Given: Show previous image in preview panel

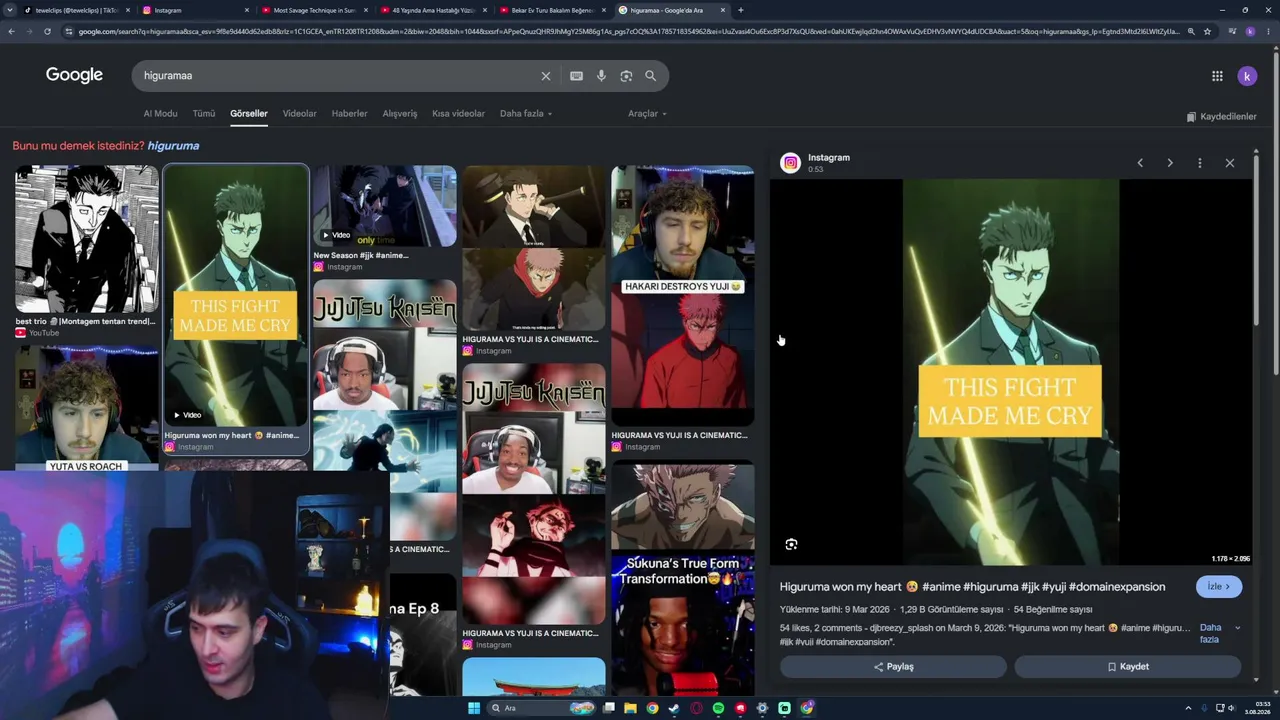Looking at the screenshot, I should (1140, 163).
